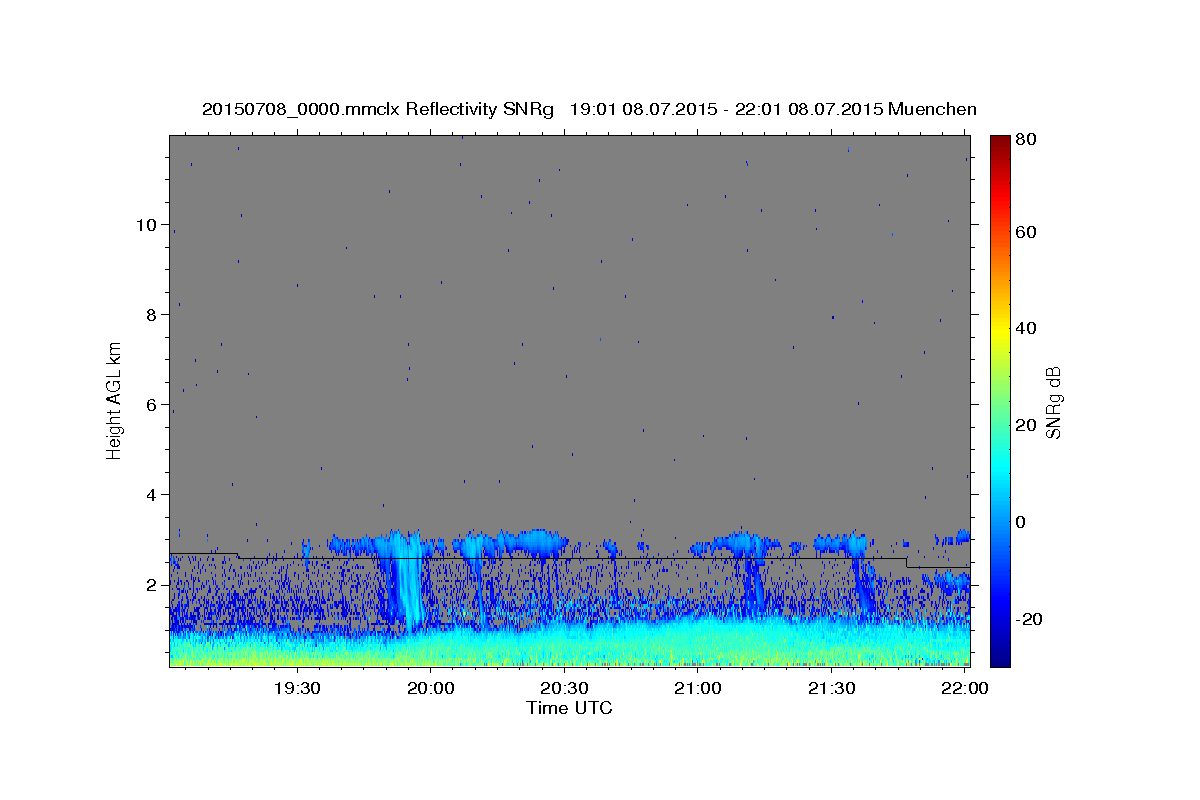The image size is (1200, 800).
Task: Click the cloud echo near 3 km at 21:10
Action: (x=742, y=544)
